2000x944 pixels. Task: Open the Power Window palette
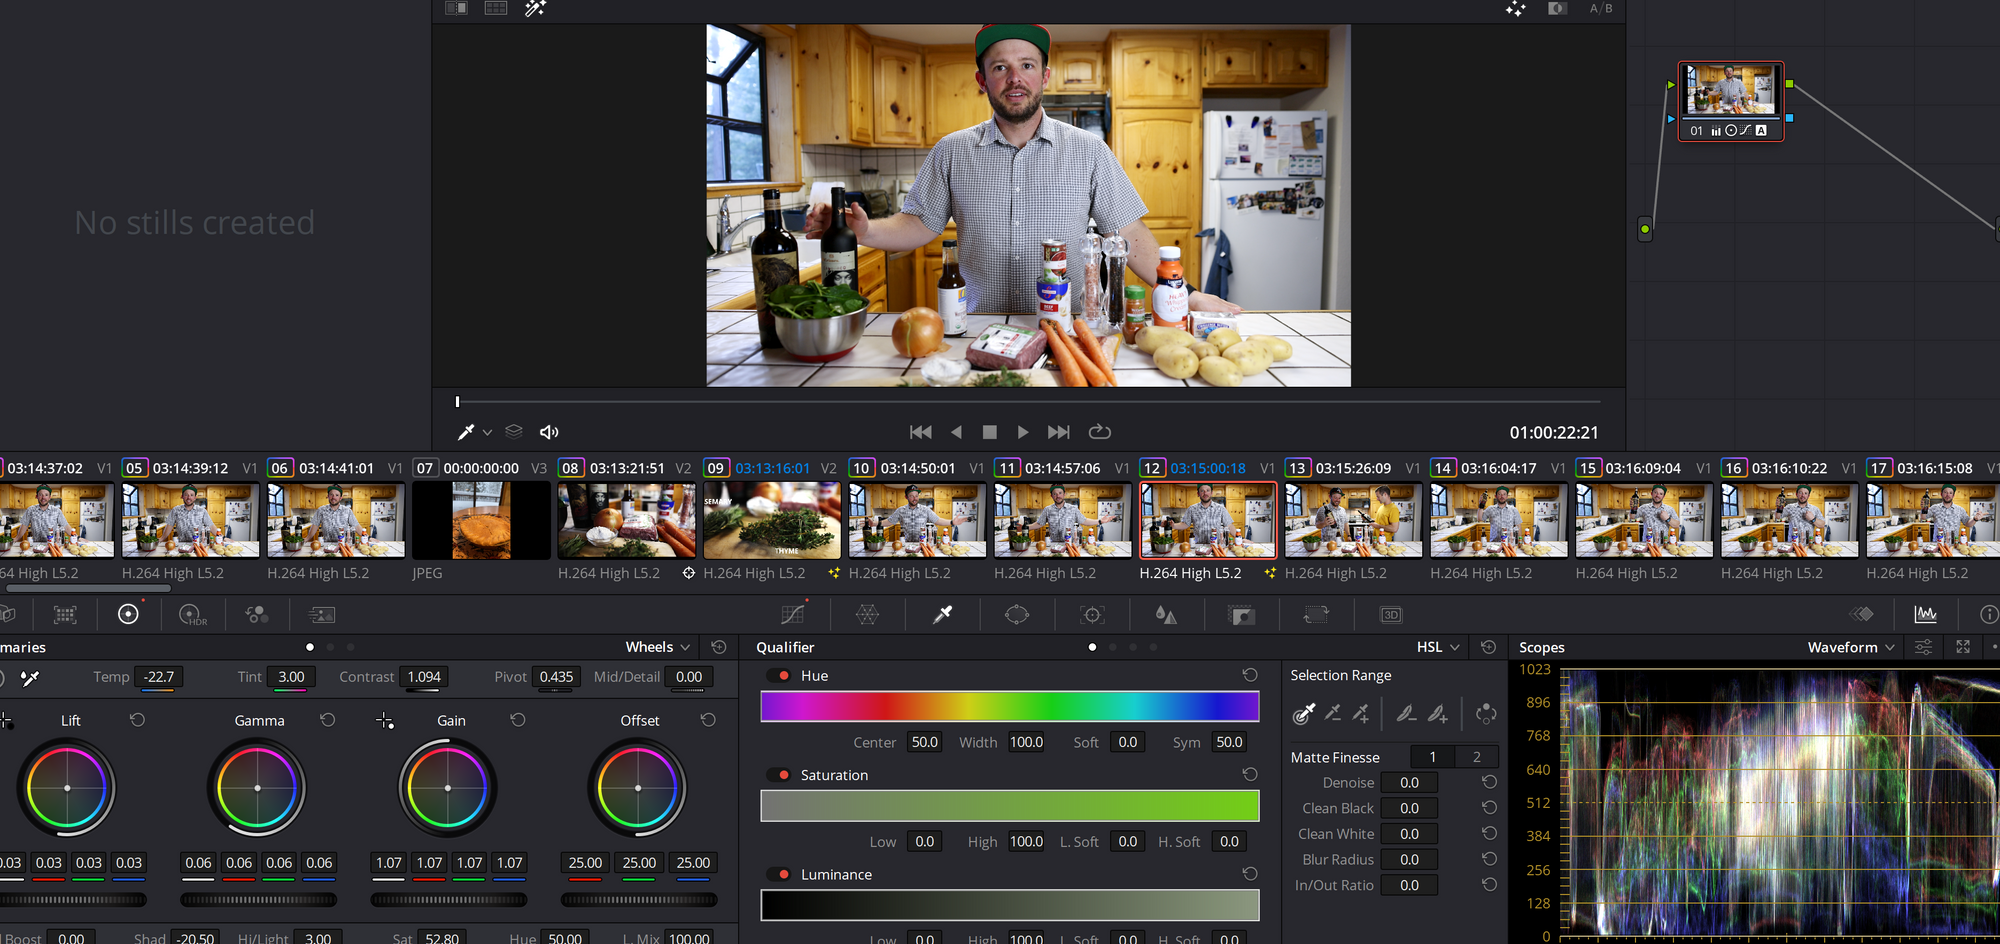[x=1017, y=615]
